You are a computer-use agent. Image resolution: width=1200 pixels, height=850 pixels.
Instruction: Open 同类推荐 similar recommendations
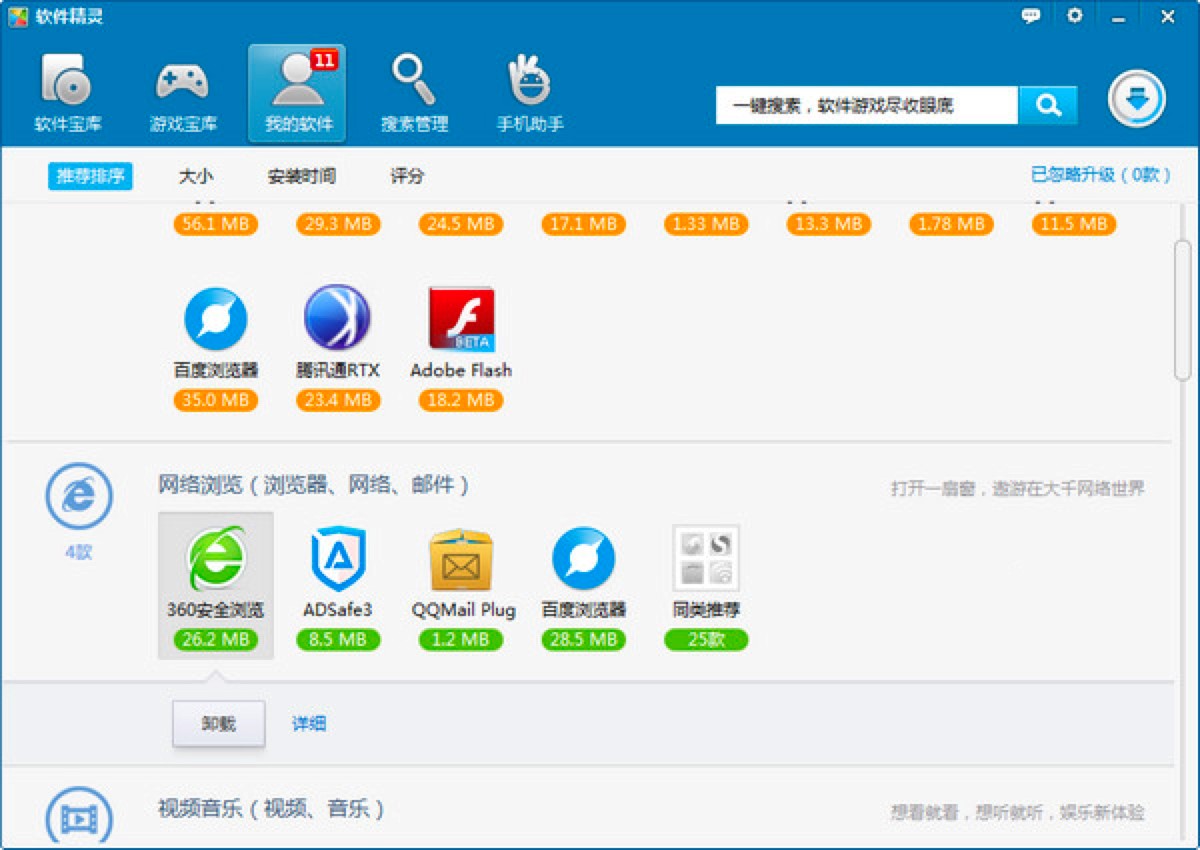[x=706, y=558]
